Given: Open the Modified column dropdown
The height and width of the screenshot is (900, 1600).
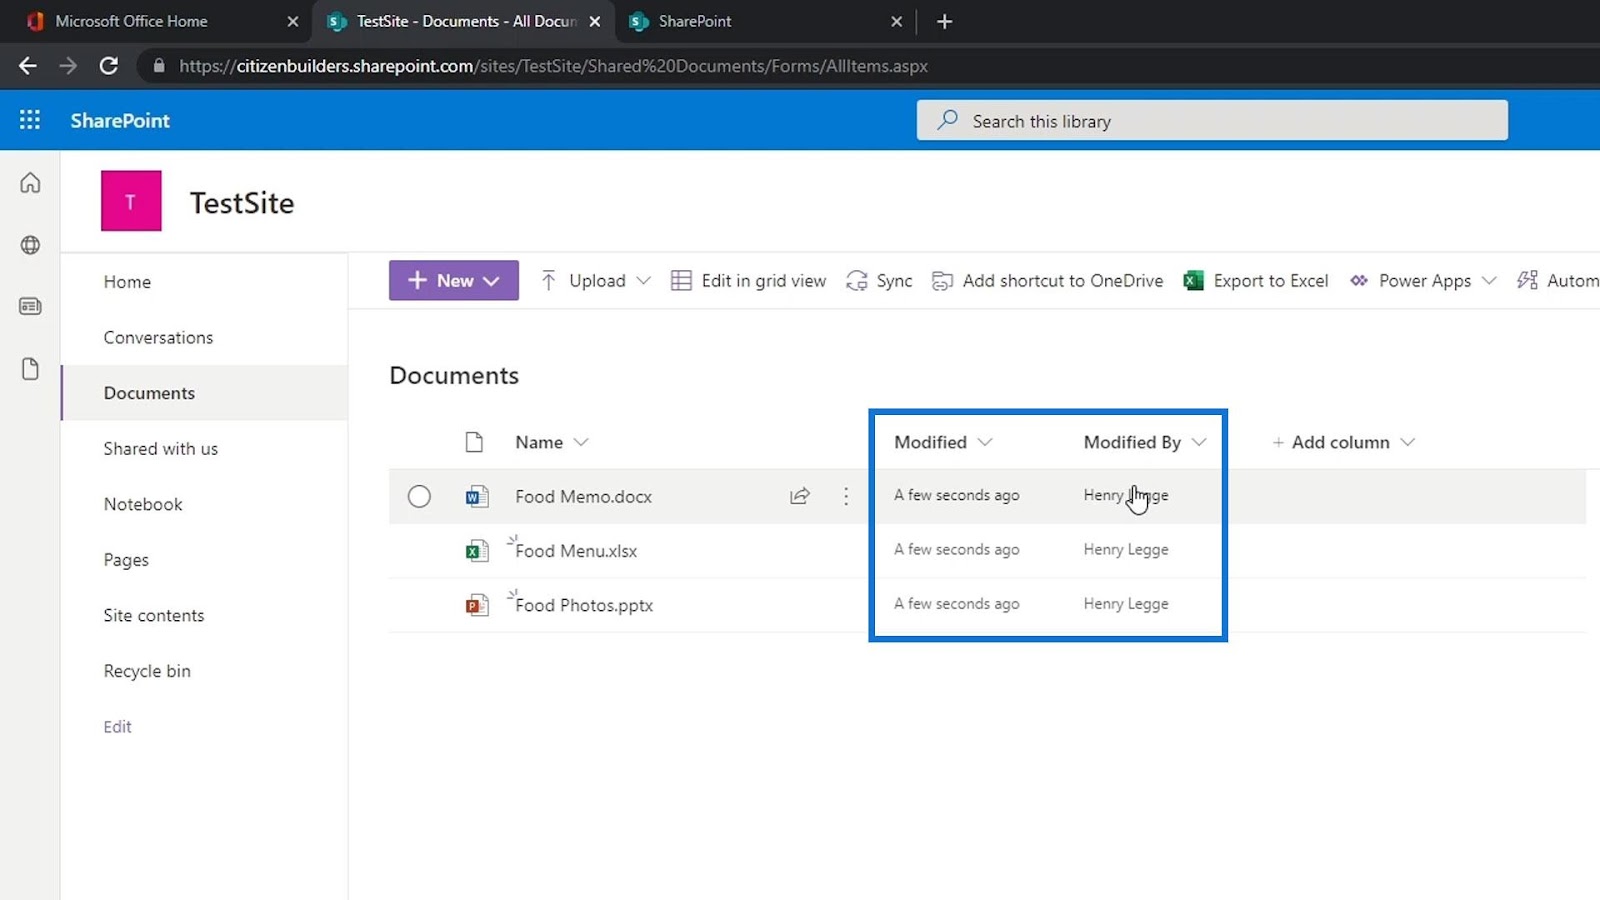Looking at the screenshot, I should tap(985, 442).
